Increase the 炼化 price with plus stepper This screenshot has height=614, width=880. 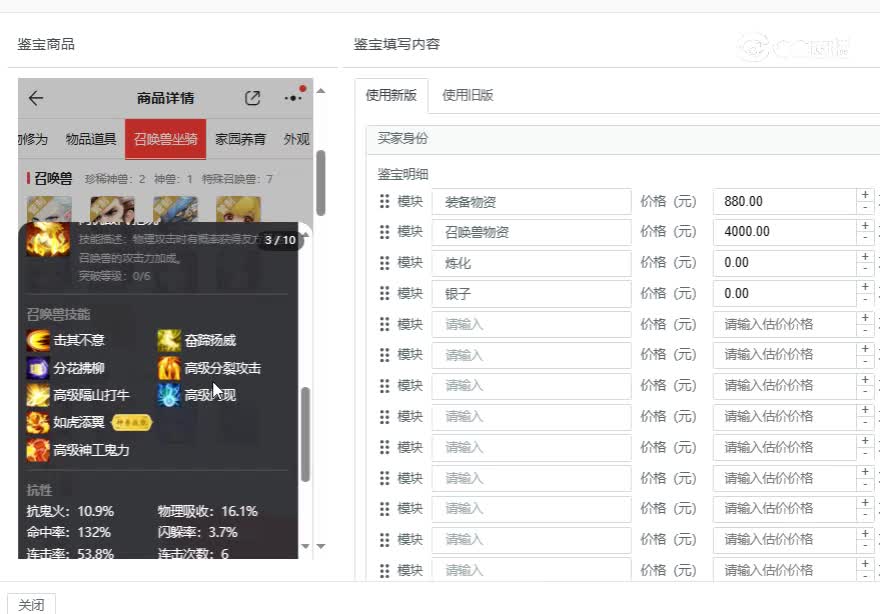click(x=865, y=256)
